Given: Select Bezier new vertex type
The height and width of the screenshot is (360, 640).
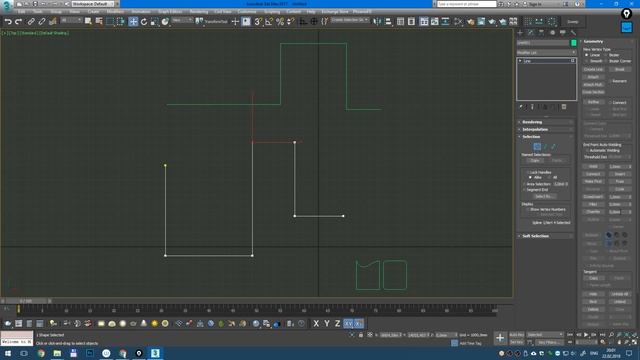Looking at the screenshot, I should pyautogui.click(x=606, y=55).
